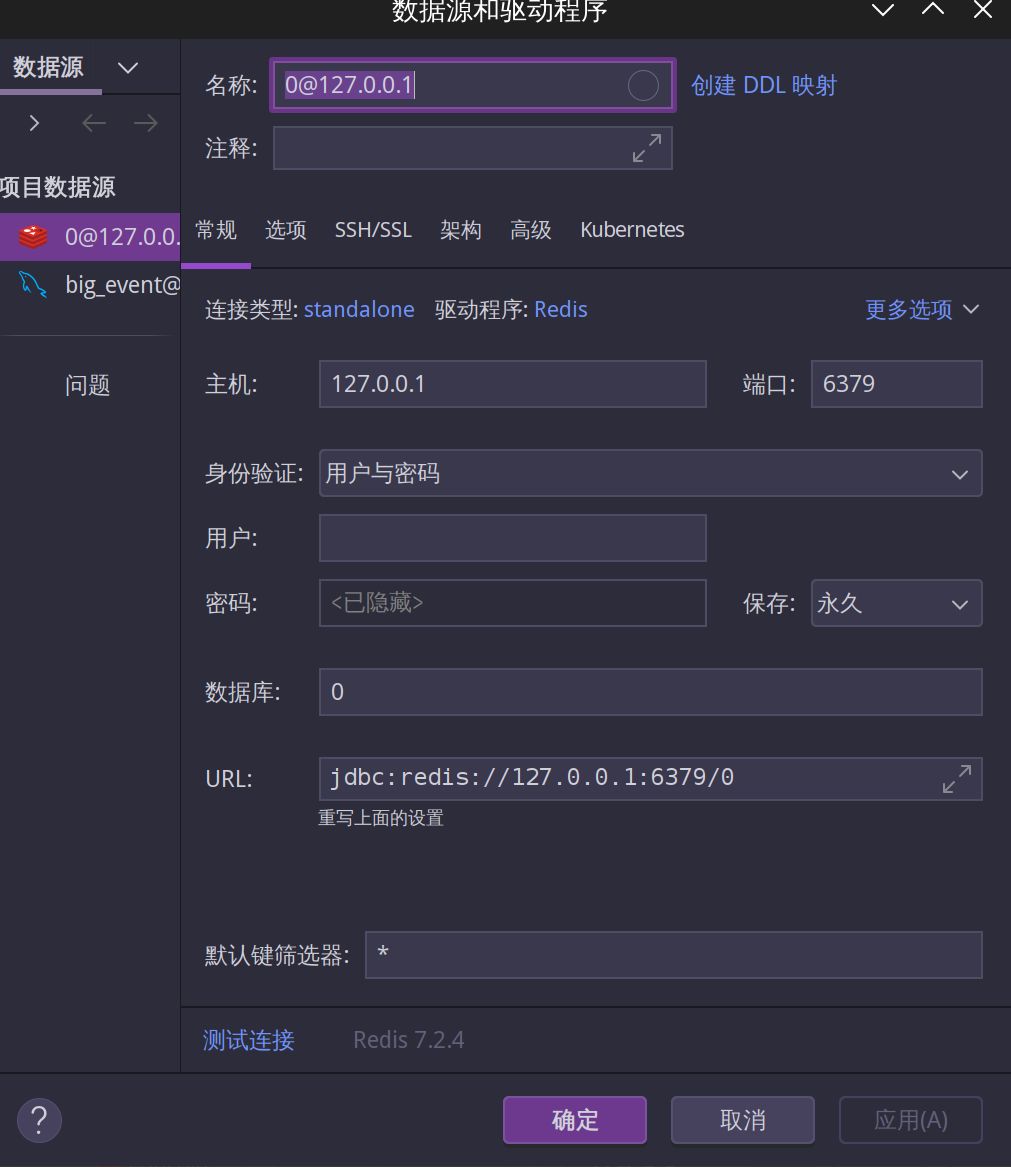The image size is (1011, 1167).
Task: Open the Advanced (高级) tab
Action: click(530, 230)
